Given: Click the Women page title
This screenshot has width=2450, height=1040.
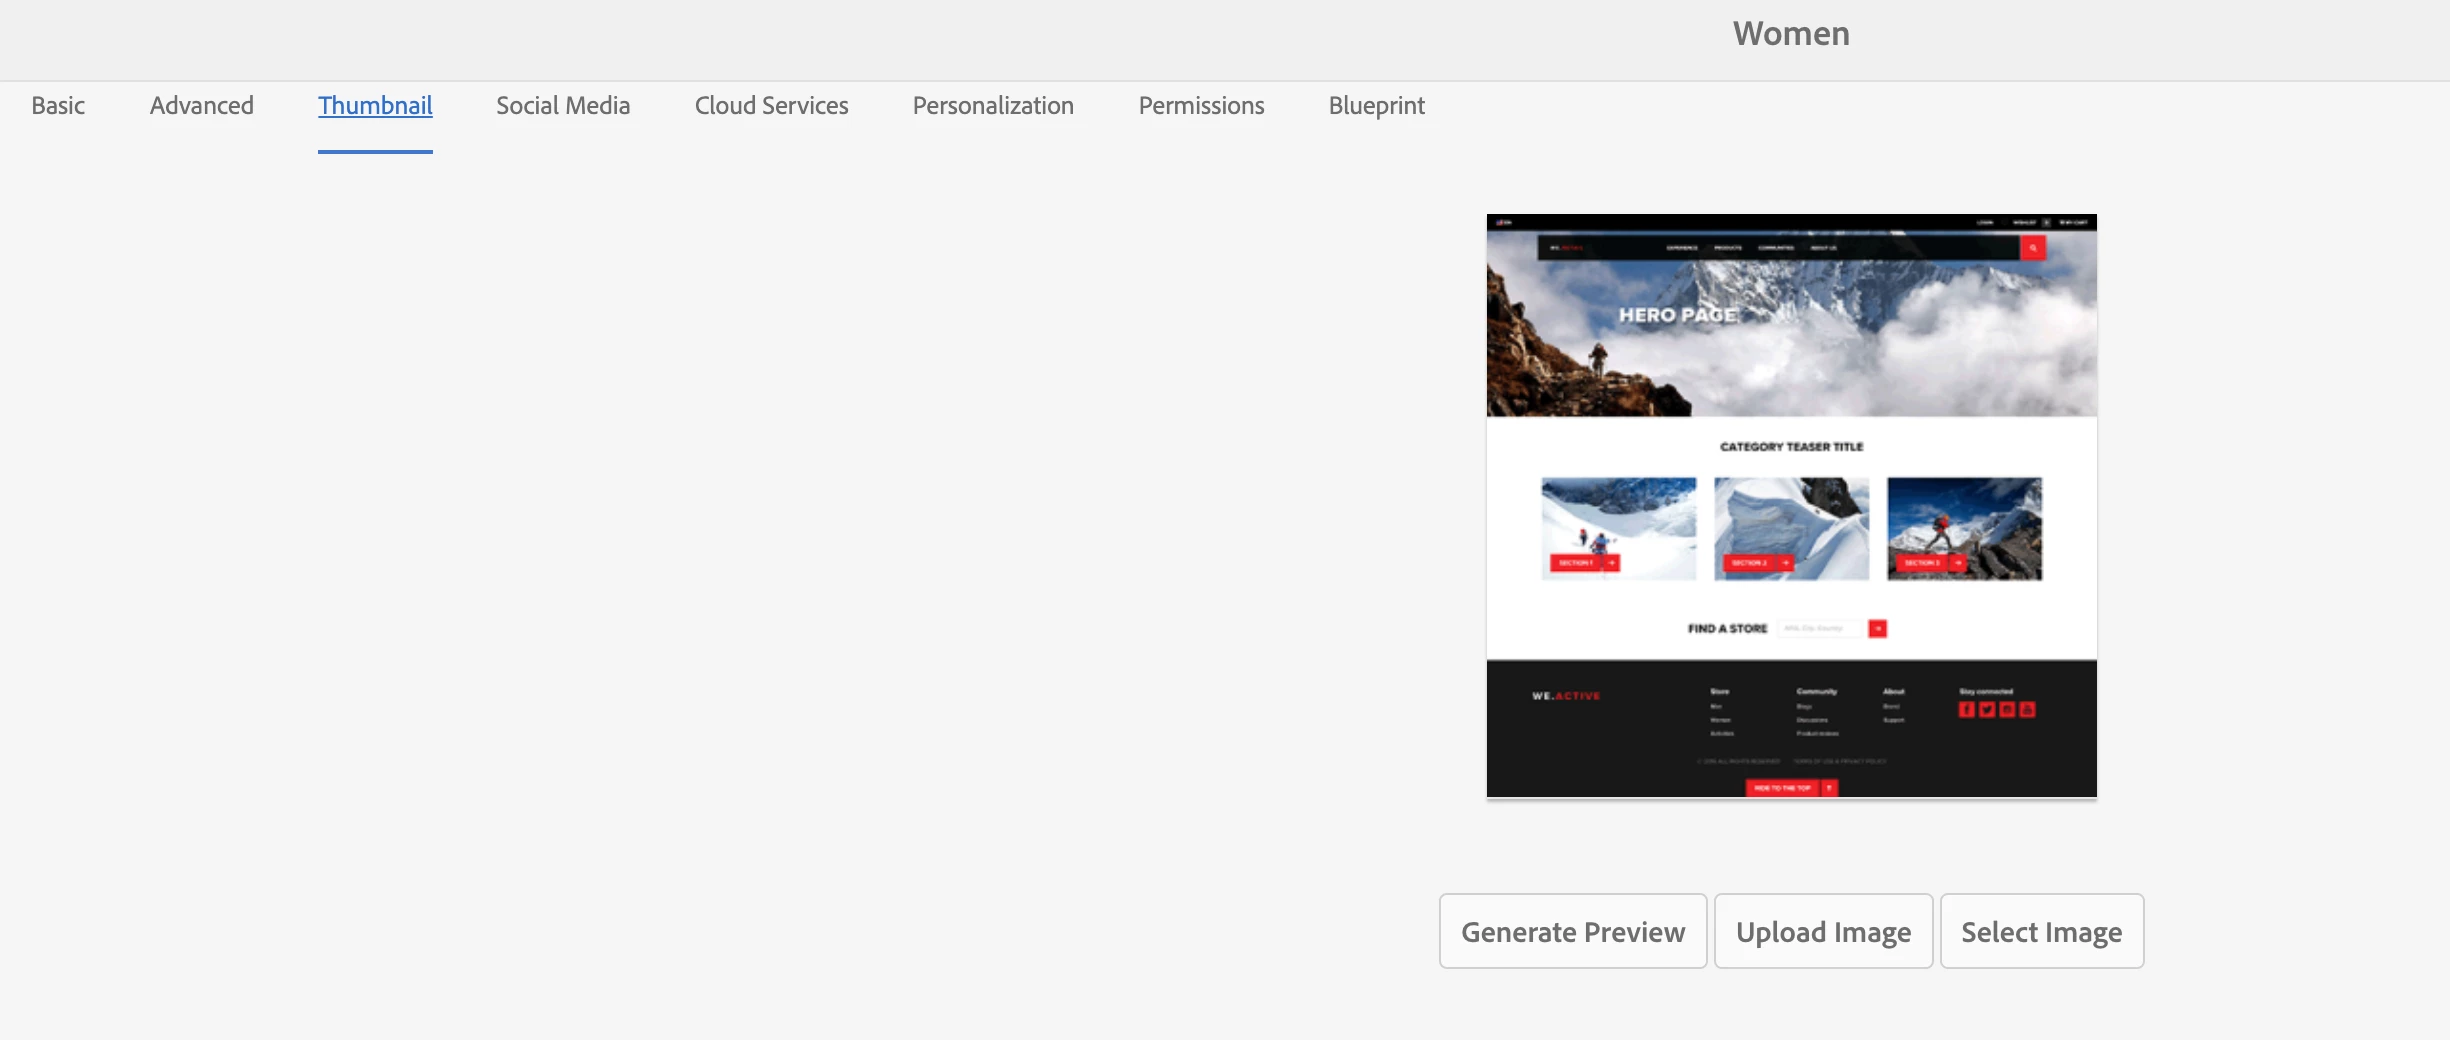Looking at the screenshot, I should [x=1791, y=34].
